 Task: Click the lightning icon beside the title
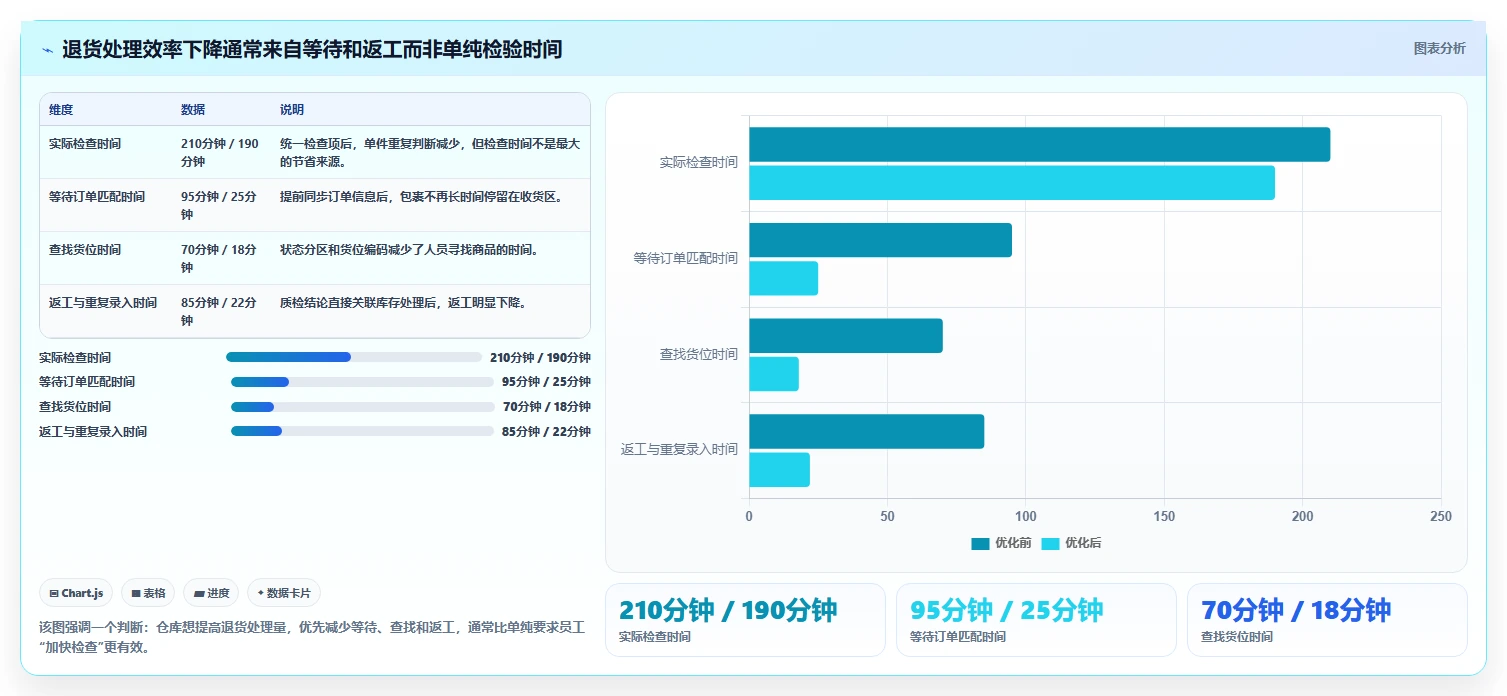tap(47, 50)
